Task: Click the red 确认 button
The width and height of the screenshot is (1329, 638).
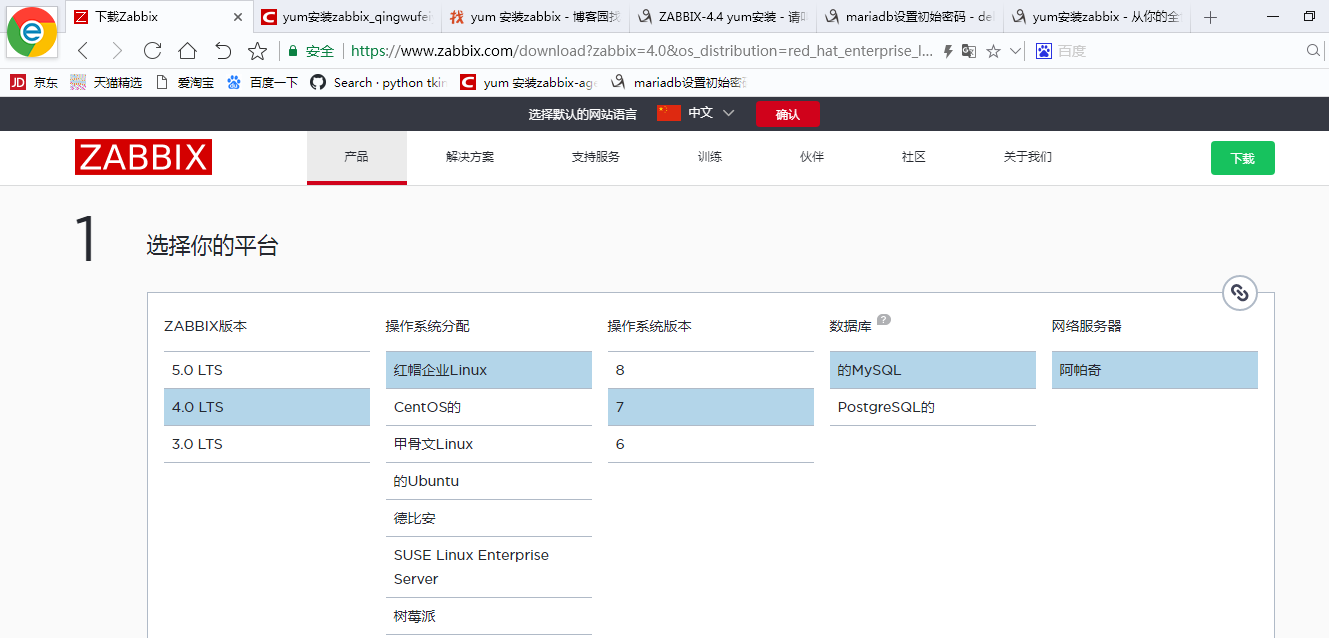Action: [787, 114]
